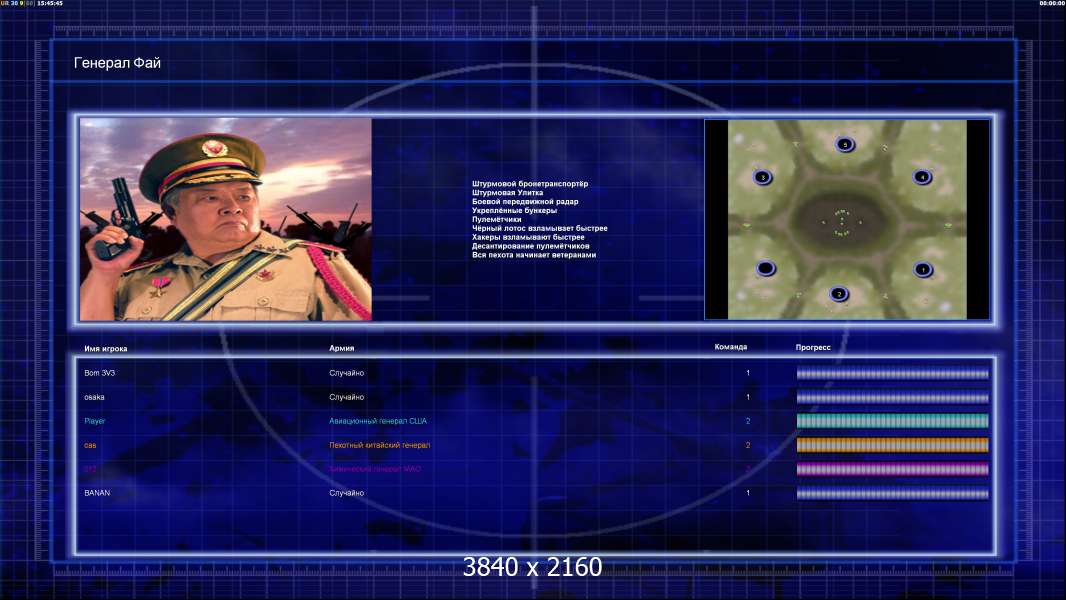The image size is (1066, 600).
Task: Click the dark crater in the map center
Action: coord(842,221)
